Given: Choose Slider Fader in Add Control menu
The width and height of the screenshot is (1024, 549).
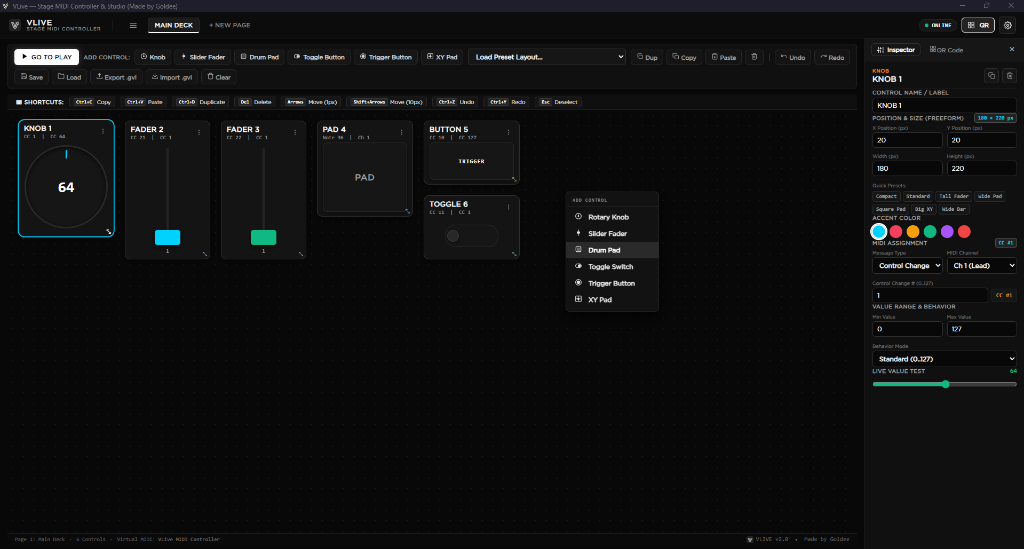Looking at the screenshot, I should pyautogui.click(x=612, y=233).
